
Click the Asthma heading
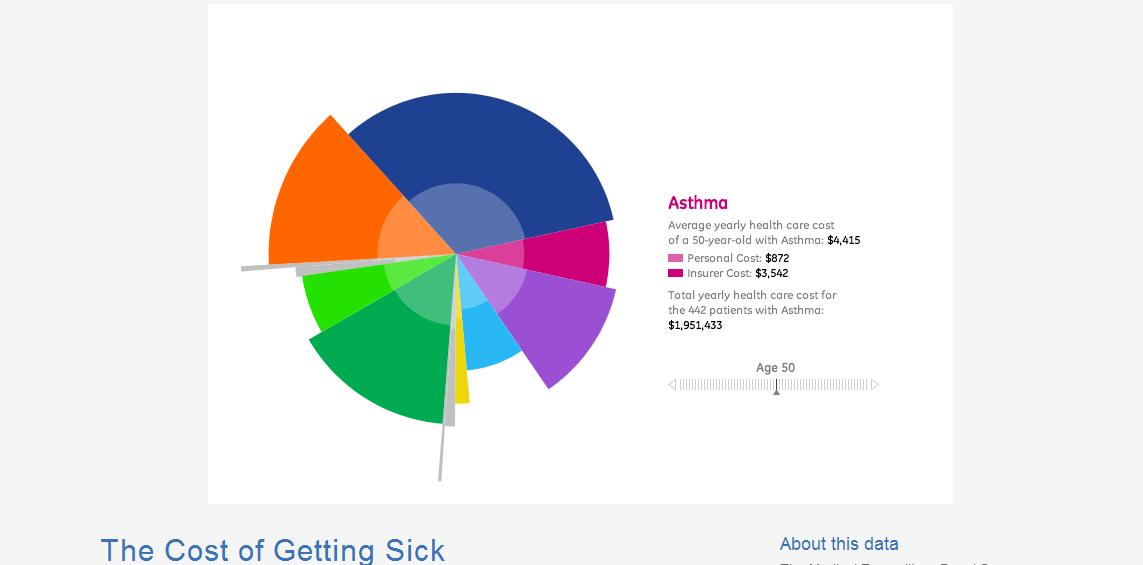(x=698, y=203)
